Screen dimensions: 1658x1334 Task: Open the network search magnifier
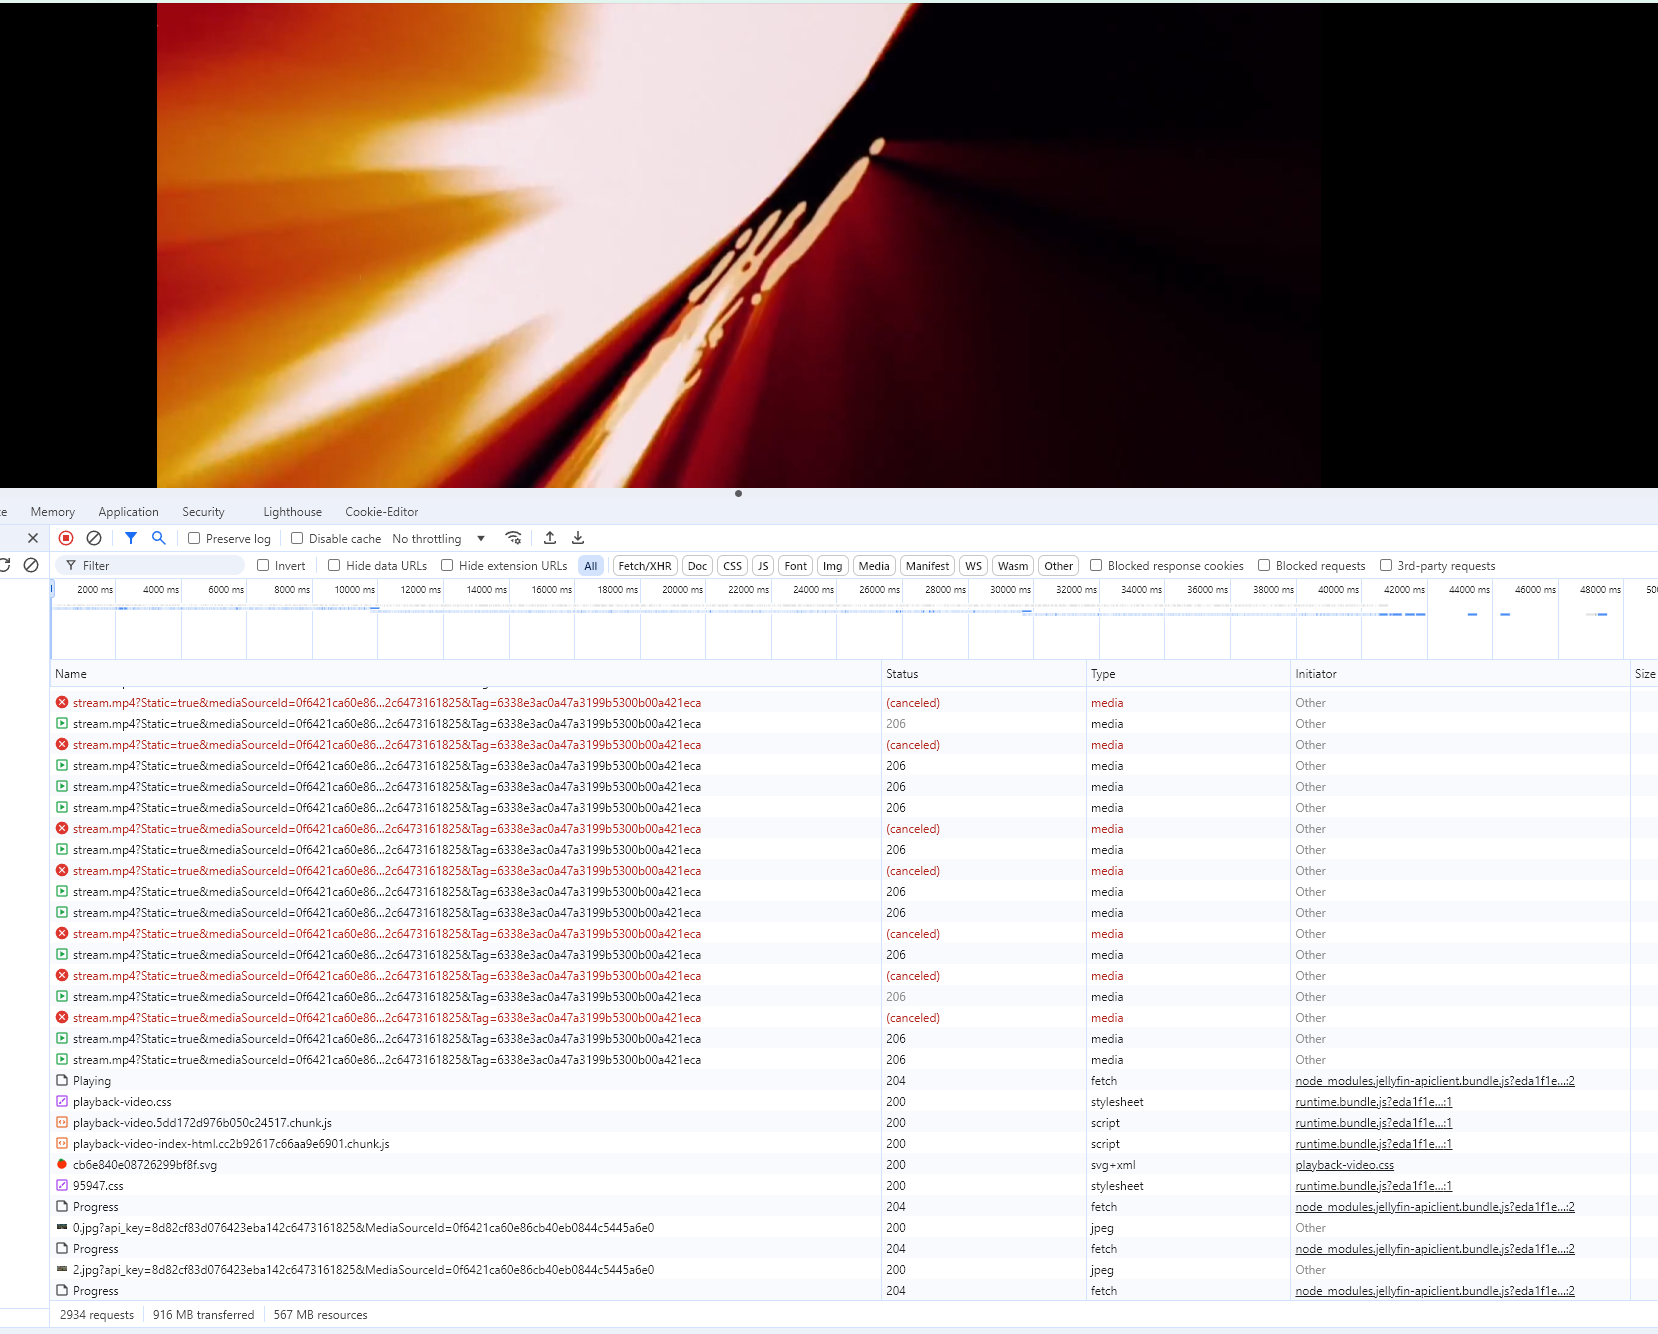(158, 538)
